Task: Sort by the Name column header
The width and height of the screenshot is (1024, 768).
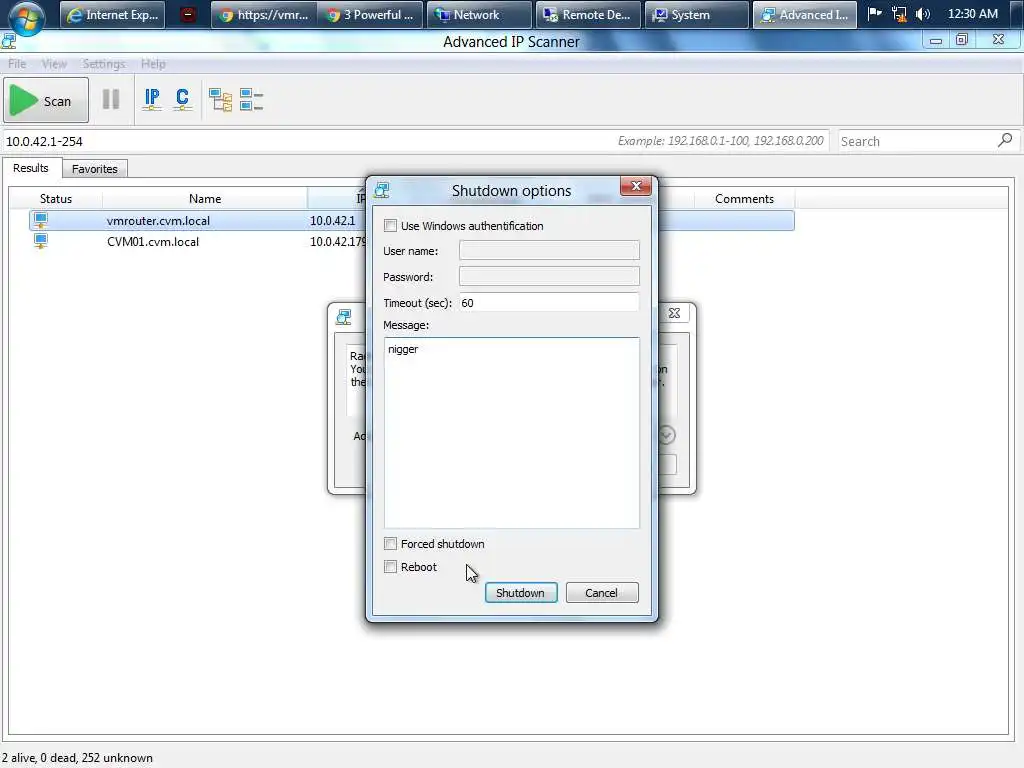Action: (204, 199)
